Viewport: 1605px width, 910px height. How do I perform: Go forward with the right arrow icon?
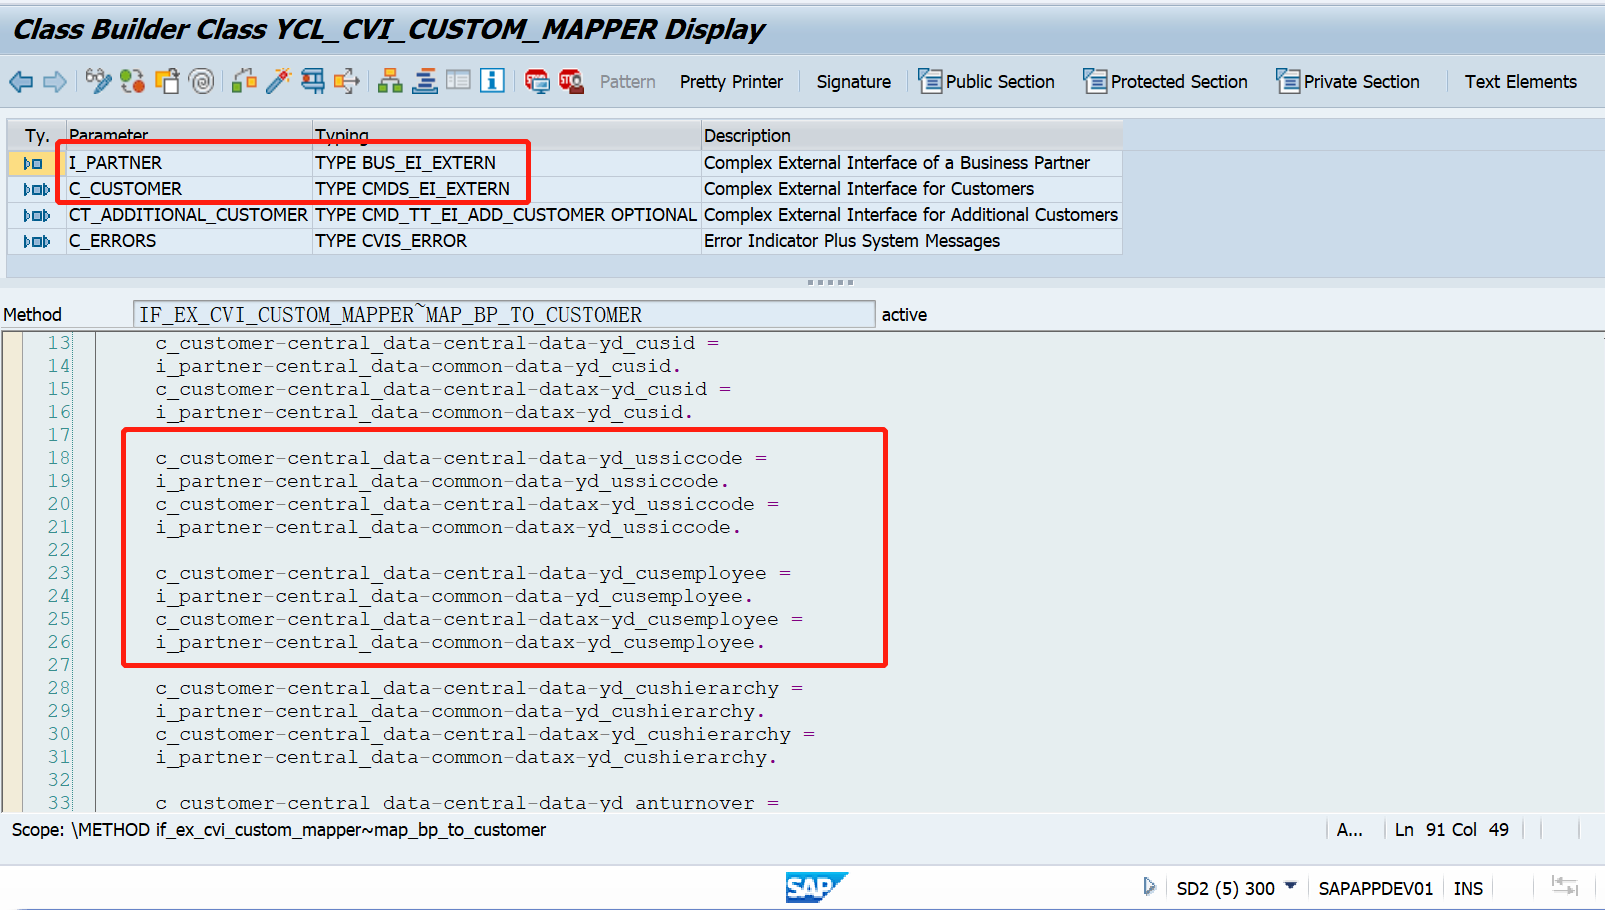(x=55, y=82)
